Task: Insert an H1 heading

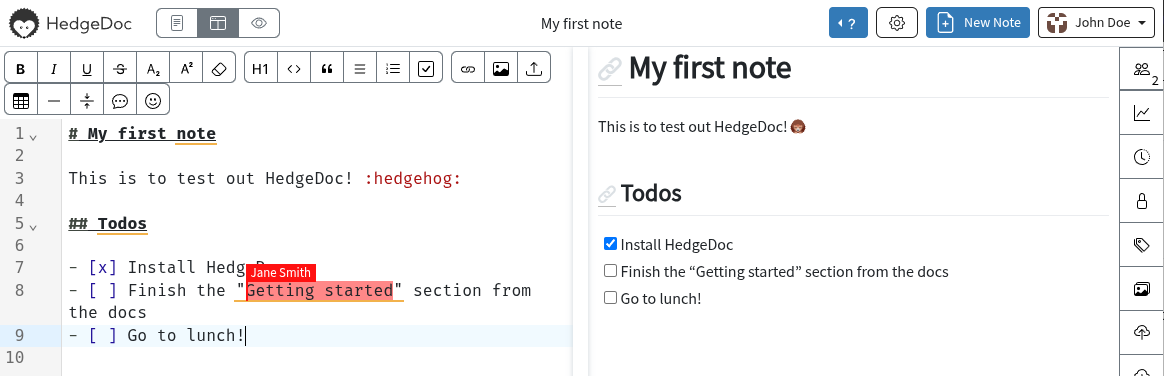Action: (x=261, y=69)
